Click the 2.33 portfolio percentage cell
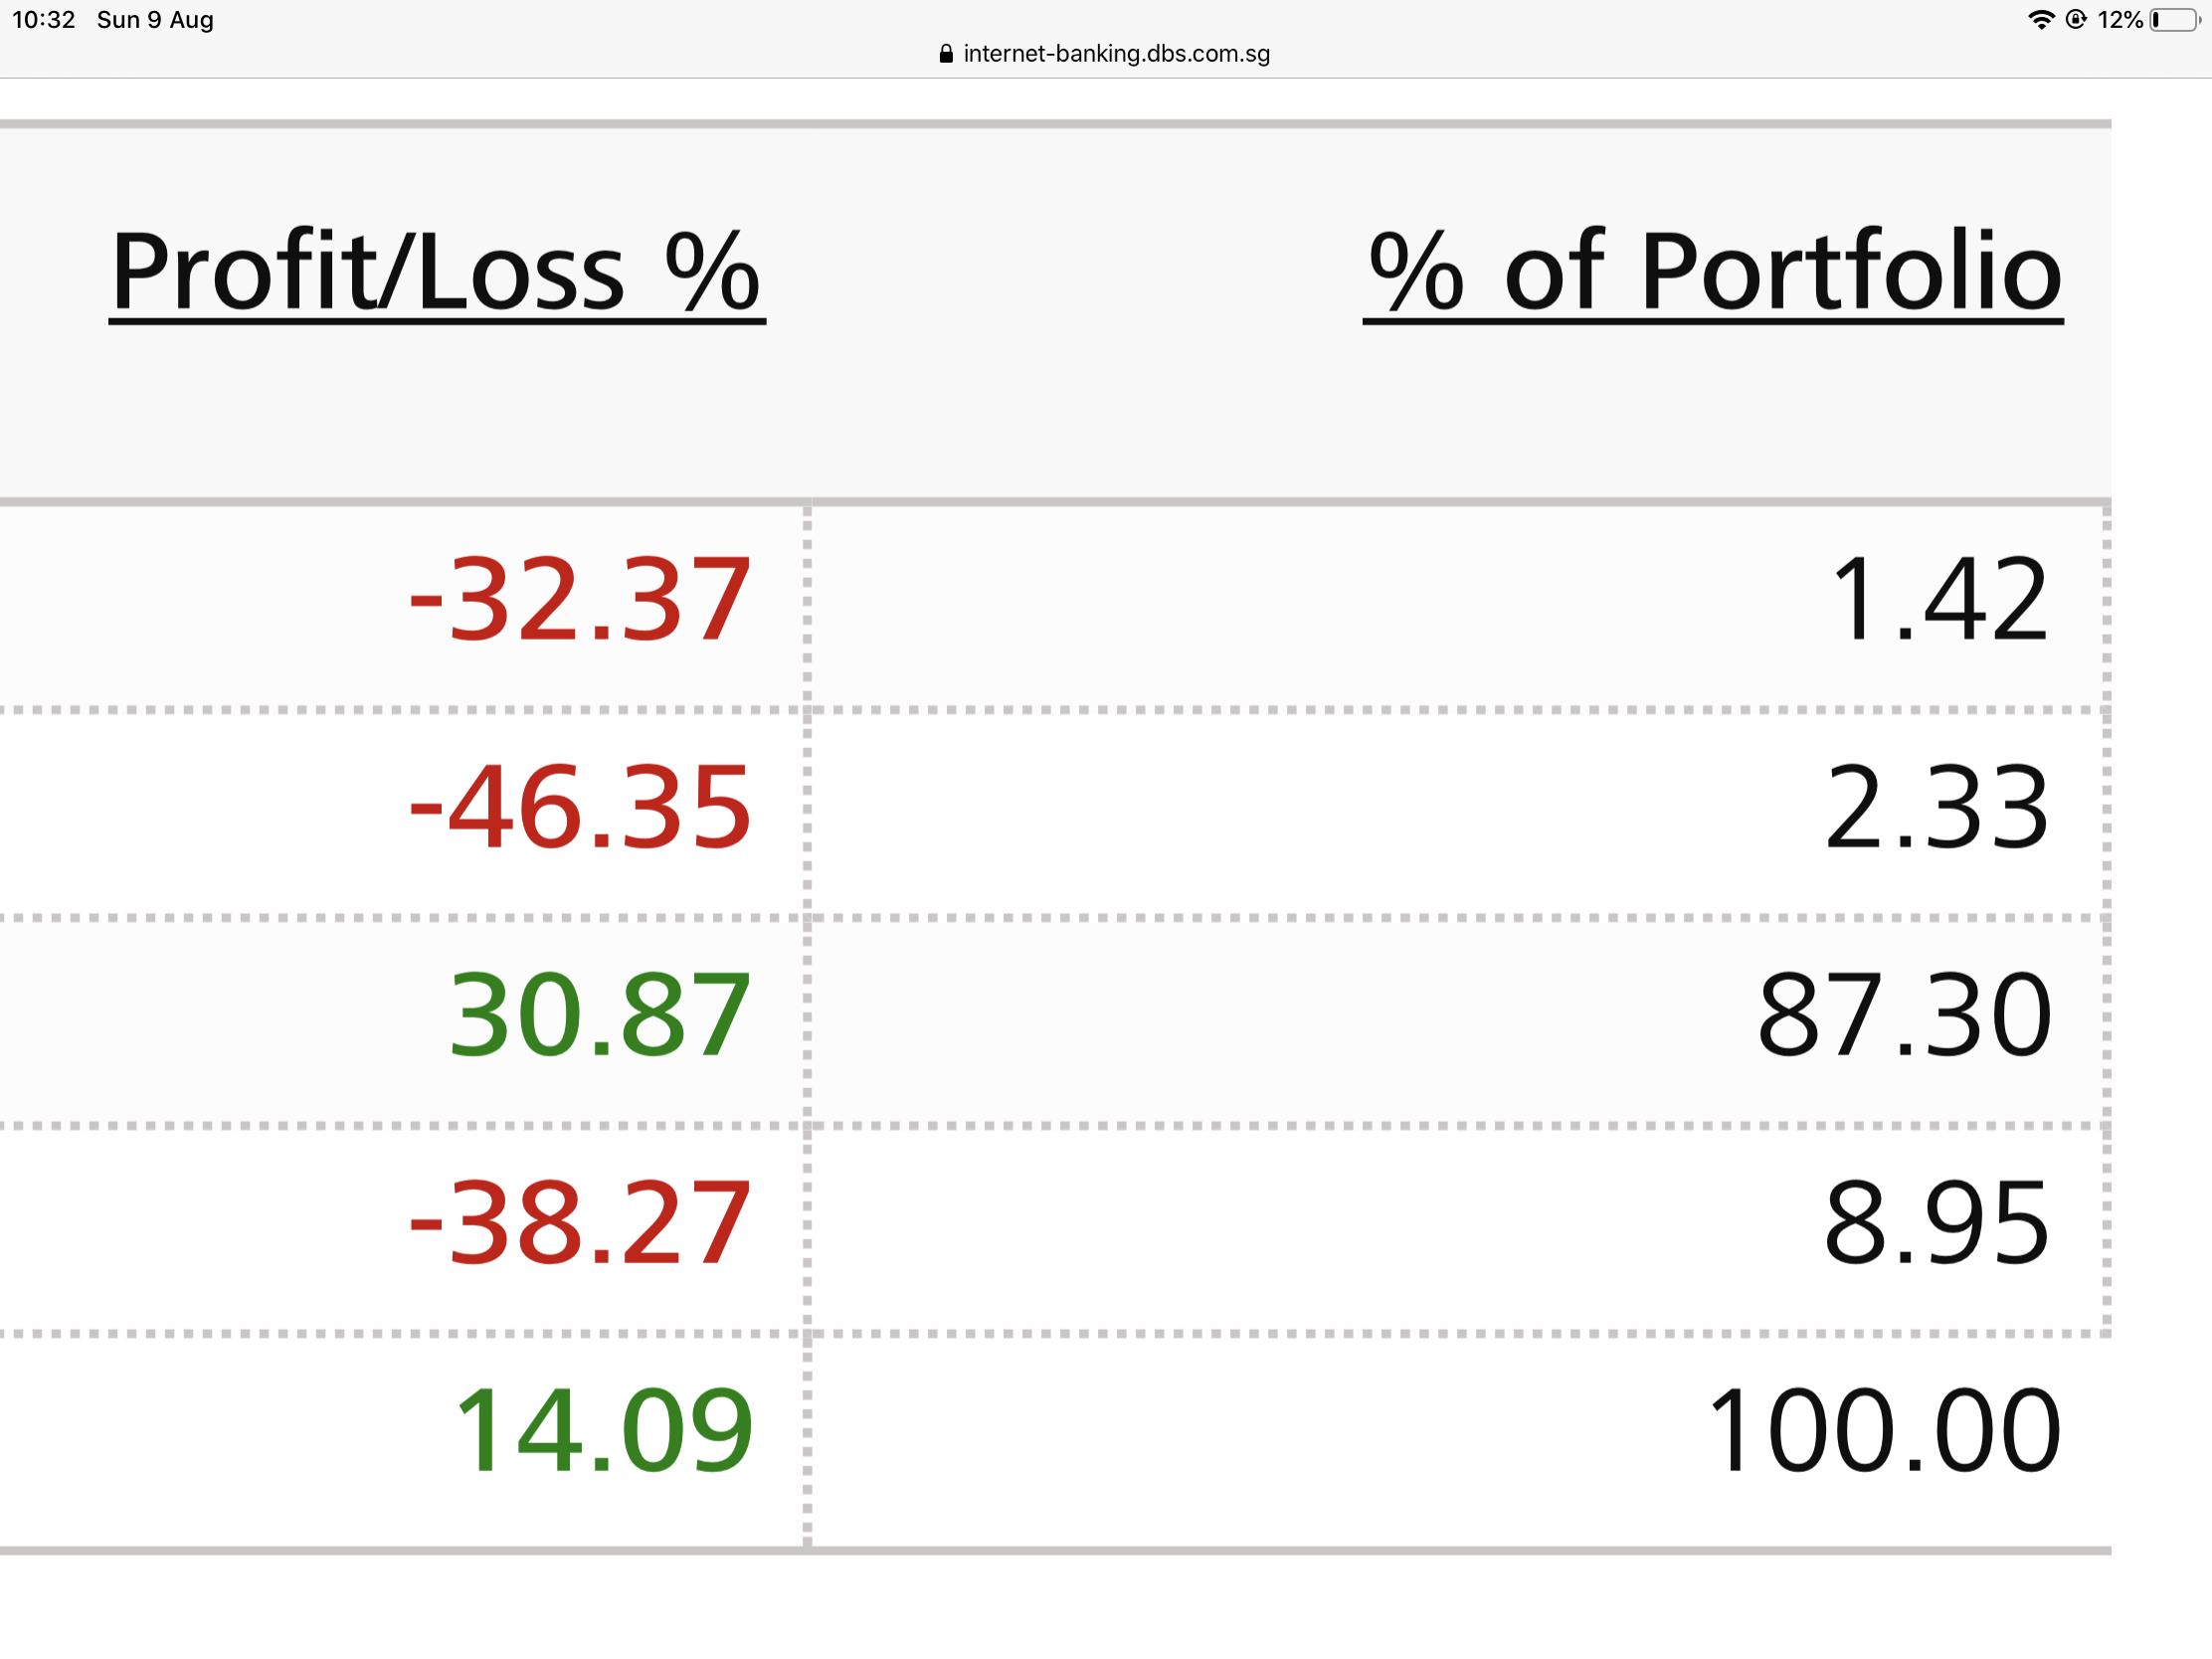The width and height of the screenshot is (2212, 1659). [1936, 807]
